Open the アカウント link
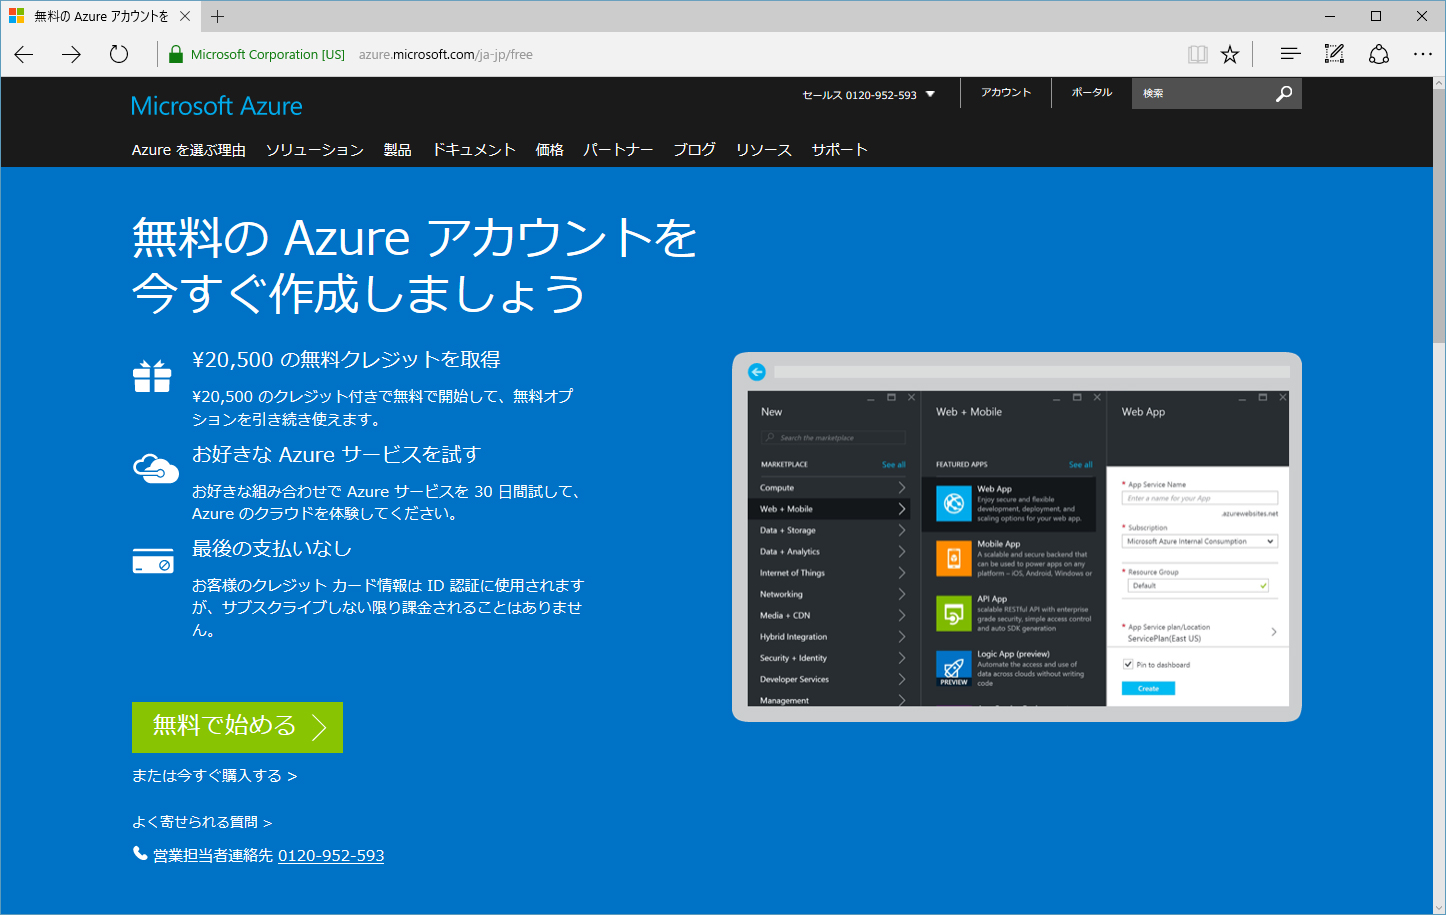1446x915 pixels. click(x=1005, y=92)
